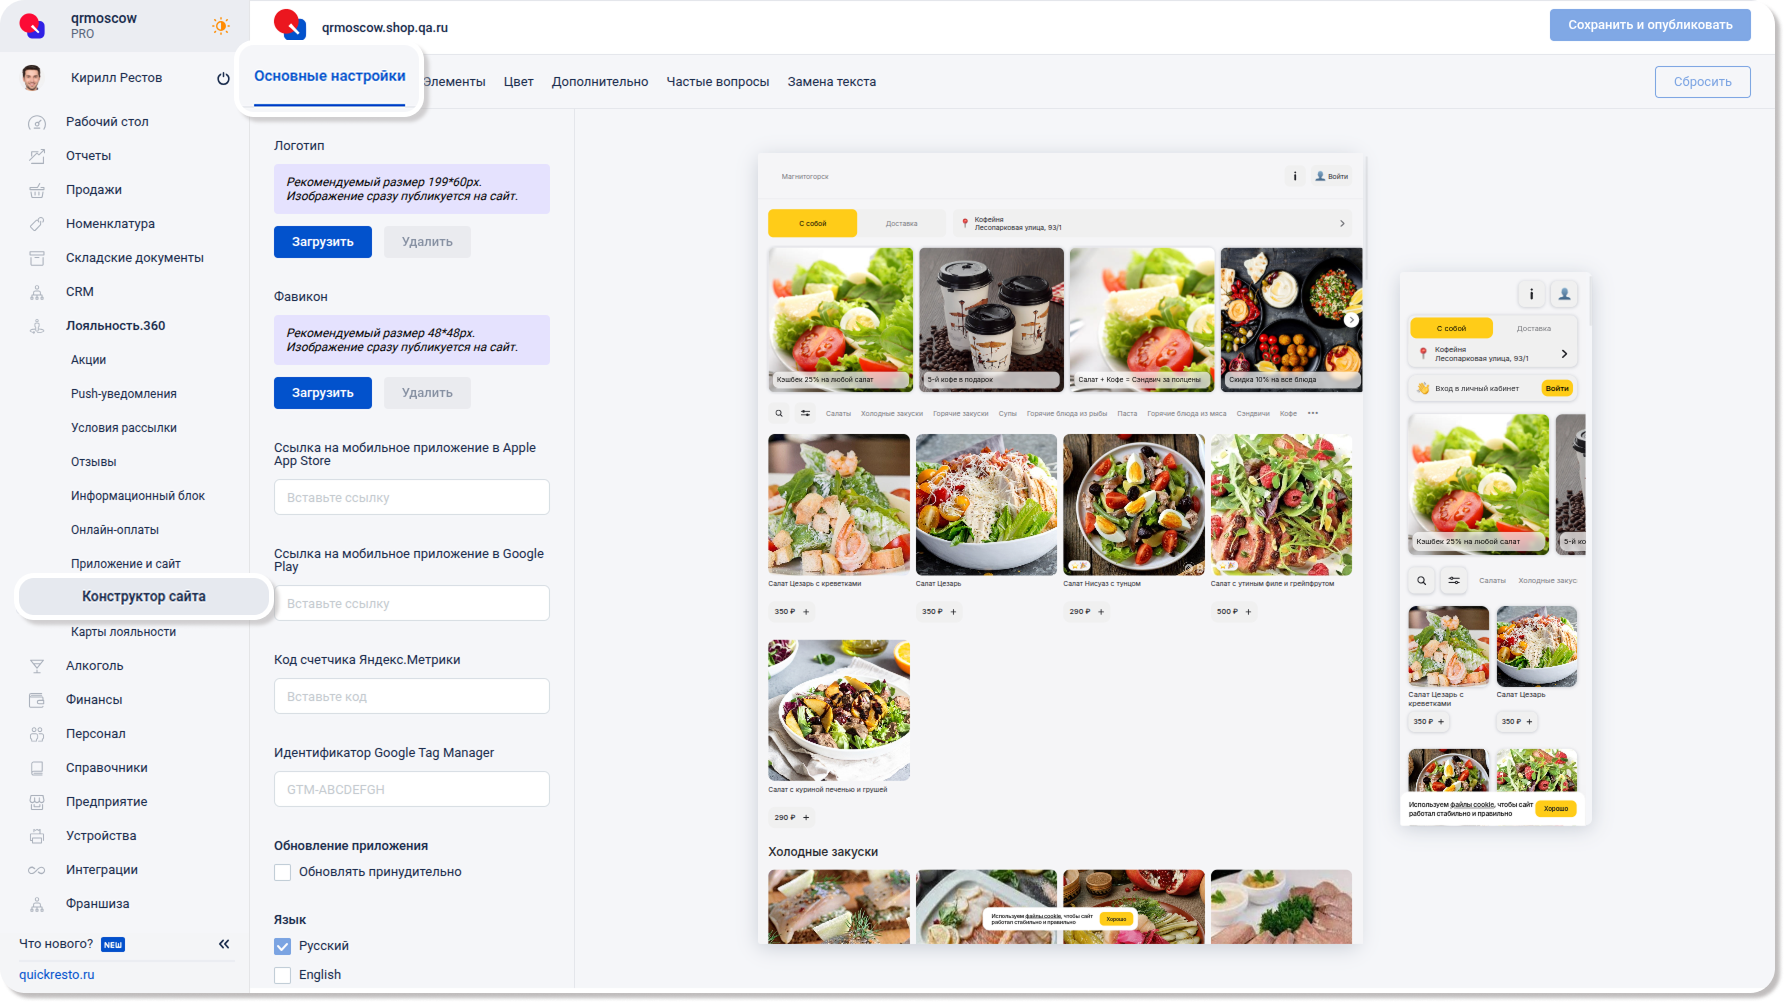Check the English language checkbox

pyautogui.click(x=283, y=975)
